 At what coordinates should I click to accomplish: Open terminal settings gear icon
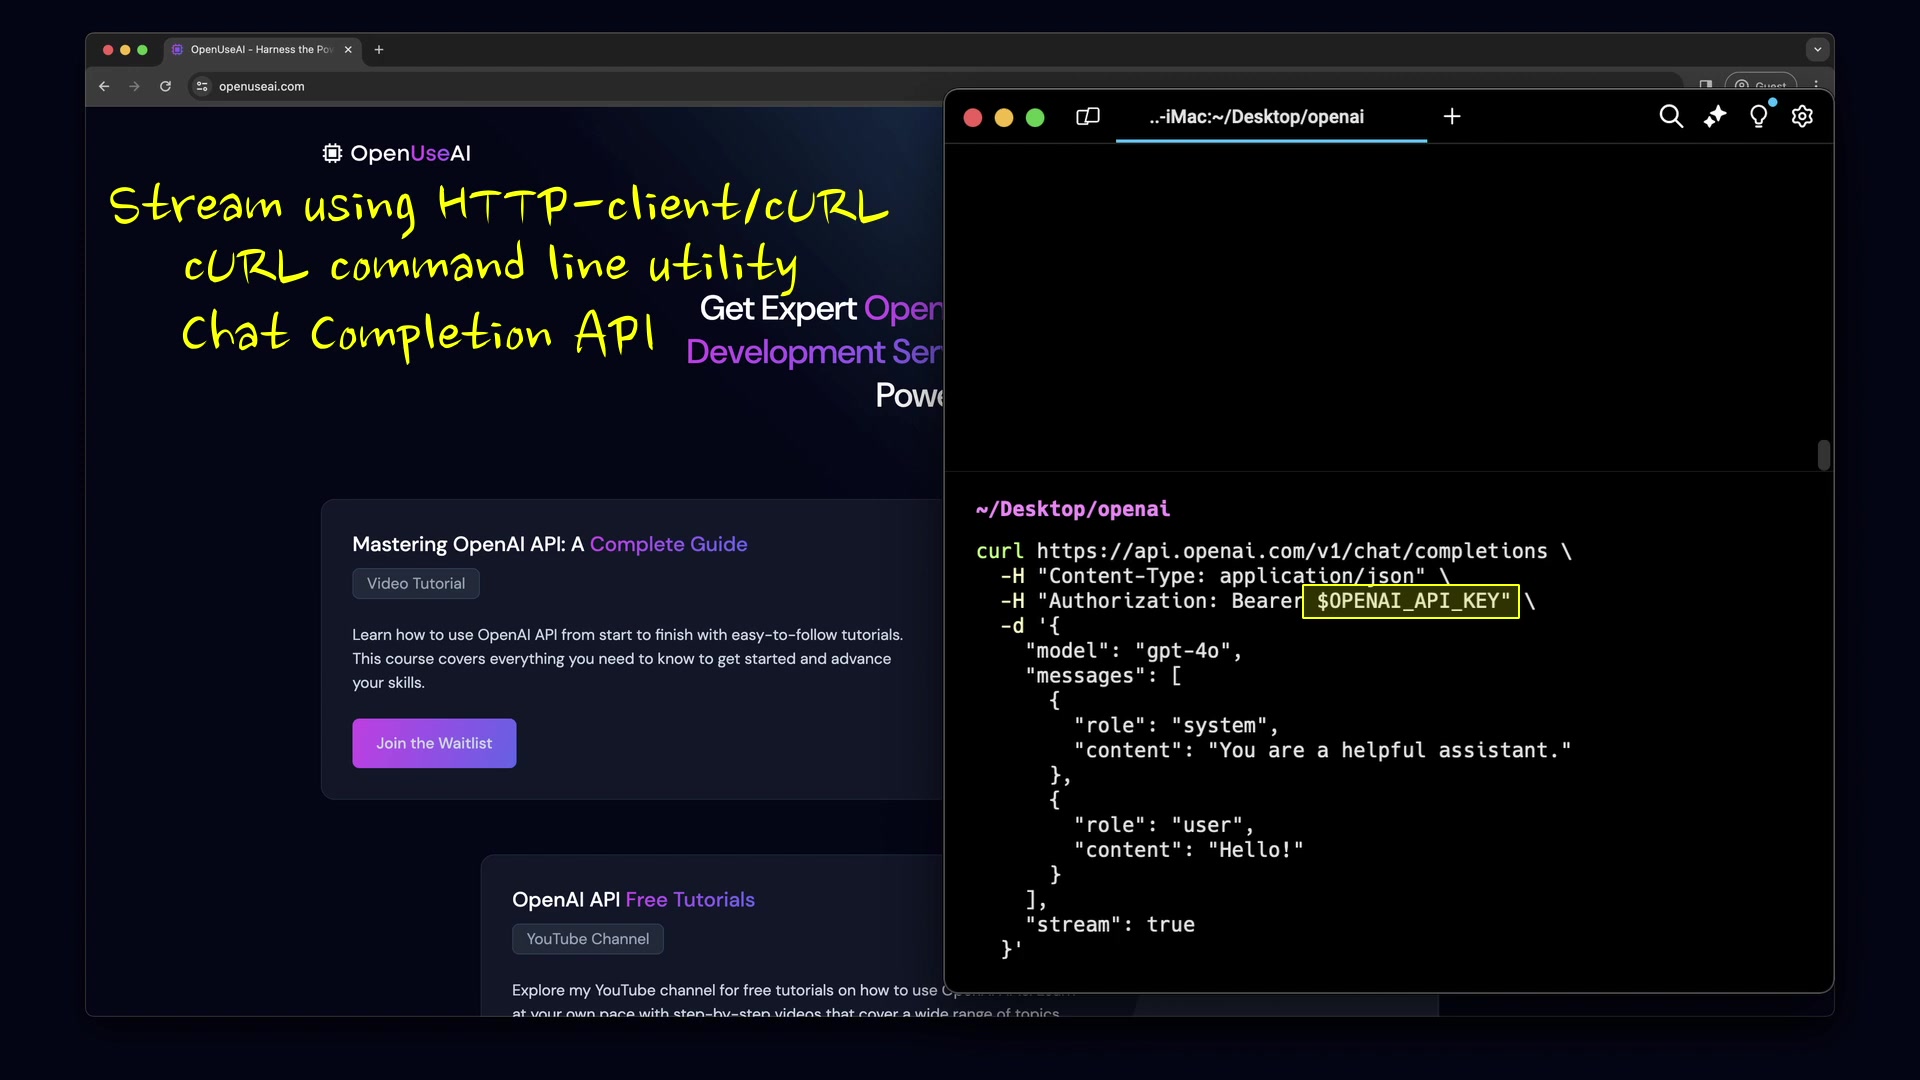click(x=1802, y=117)
